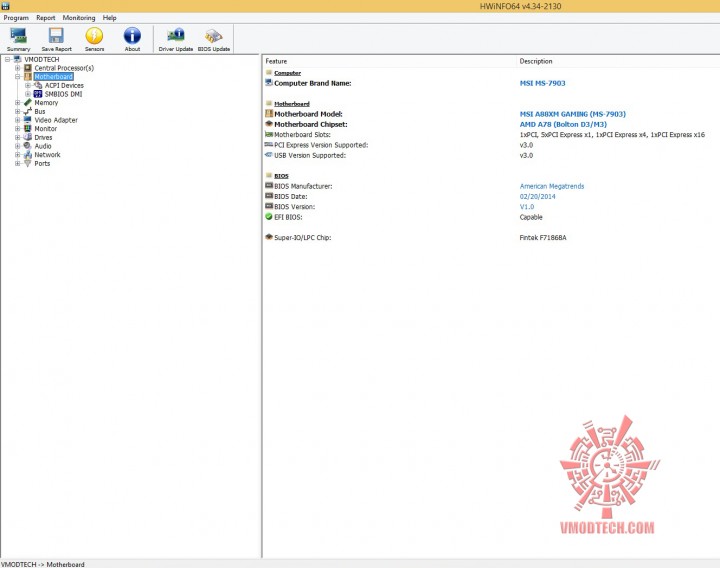Open the Program menu
Image resolution: width=720 pixels, height=568 pixels.
[16, 18]
